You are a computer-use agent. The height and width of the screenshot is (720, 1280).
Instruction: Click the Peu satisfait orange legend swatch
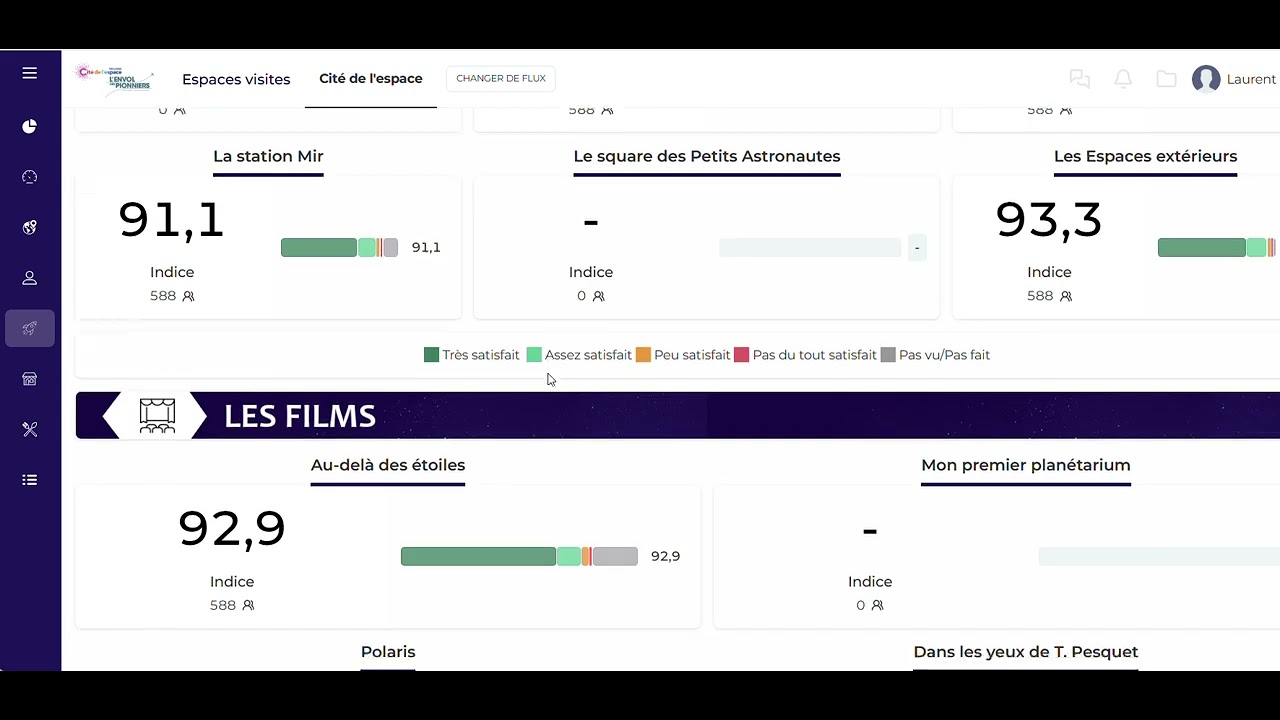(643, 355)
